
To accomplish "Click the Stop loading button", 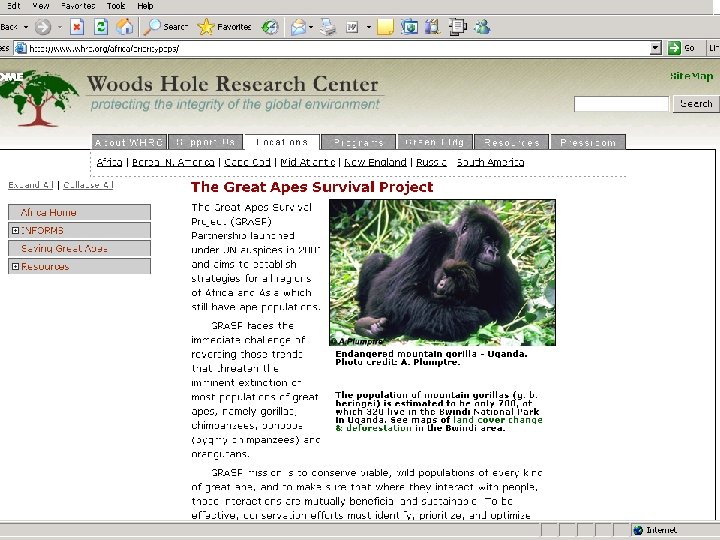I will click(77, 26).
